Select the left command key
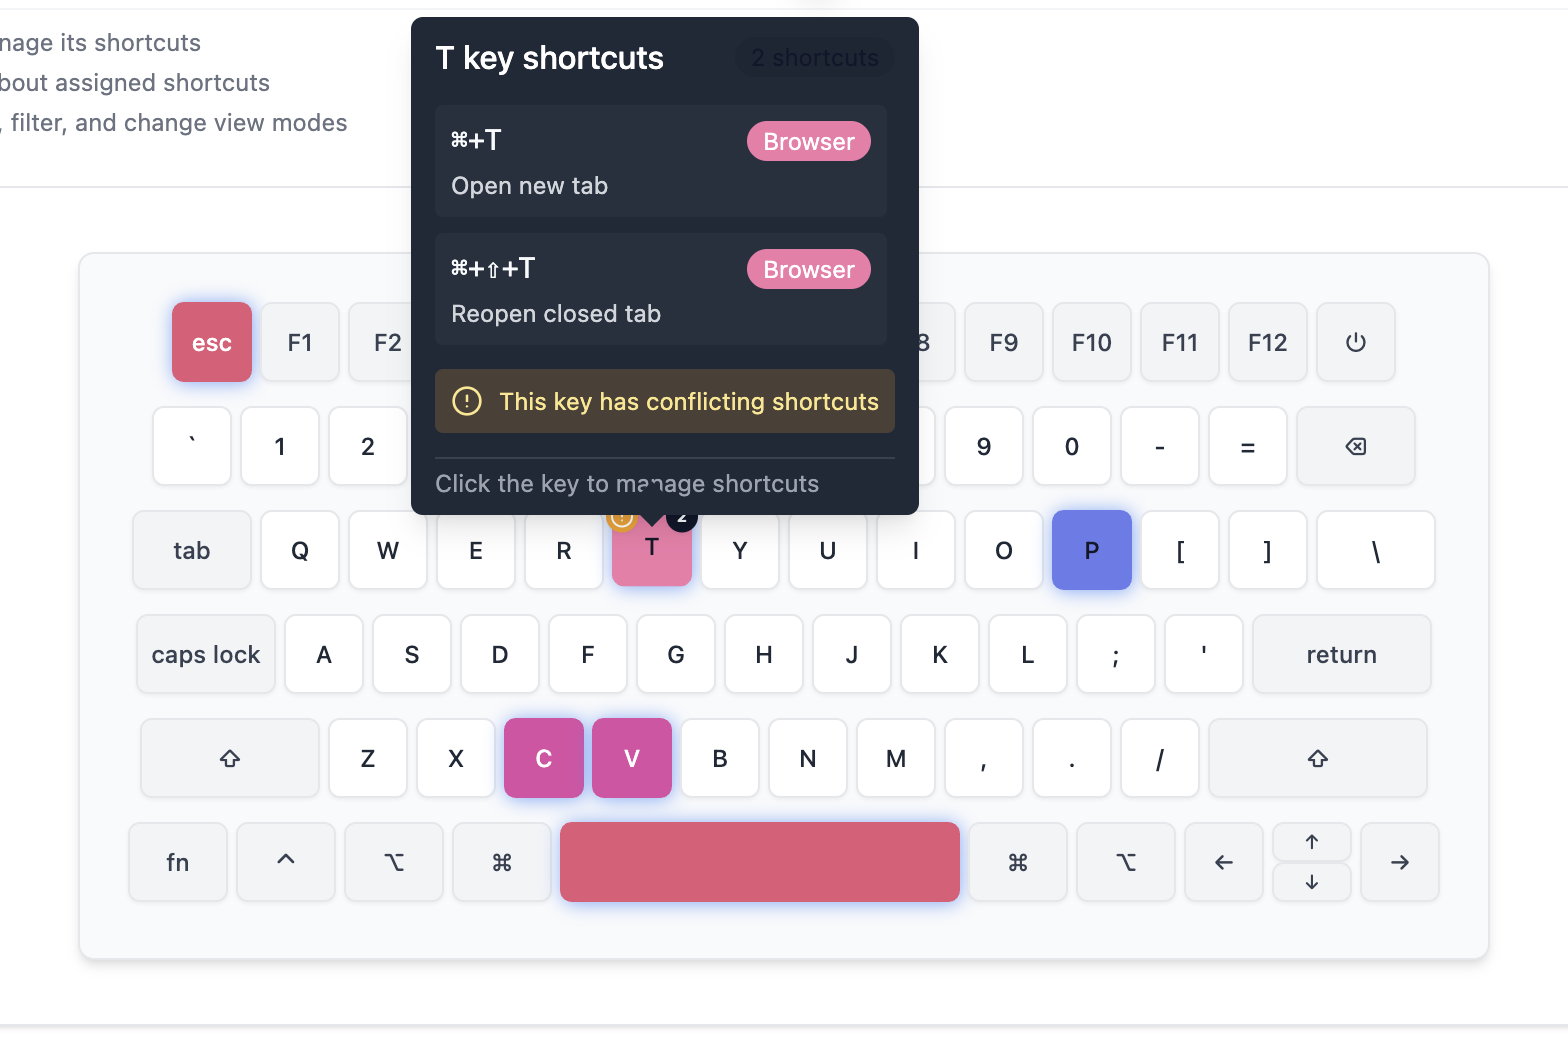Viewport: 1568px width, 1050px height. coord(502,863)
